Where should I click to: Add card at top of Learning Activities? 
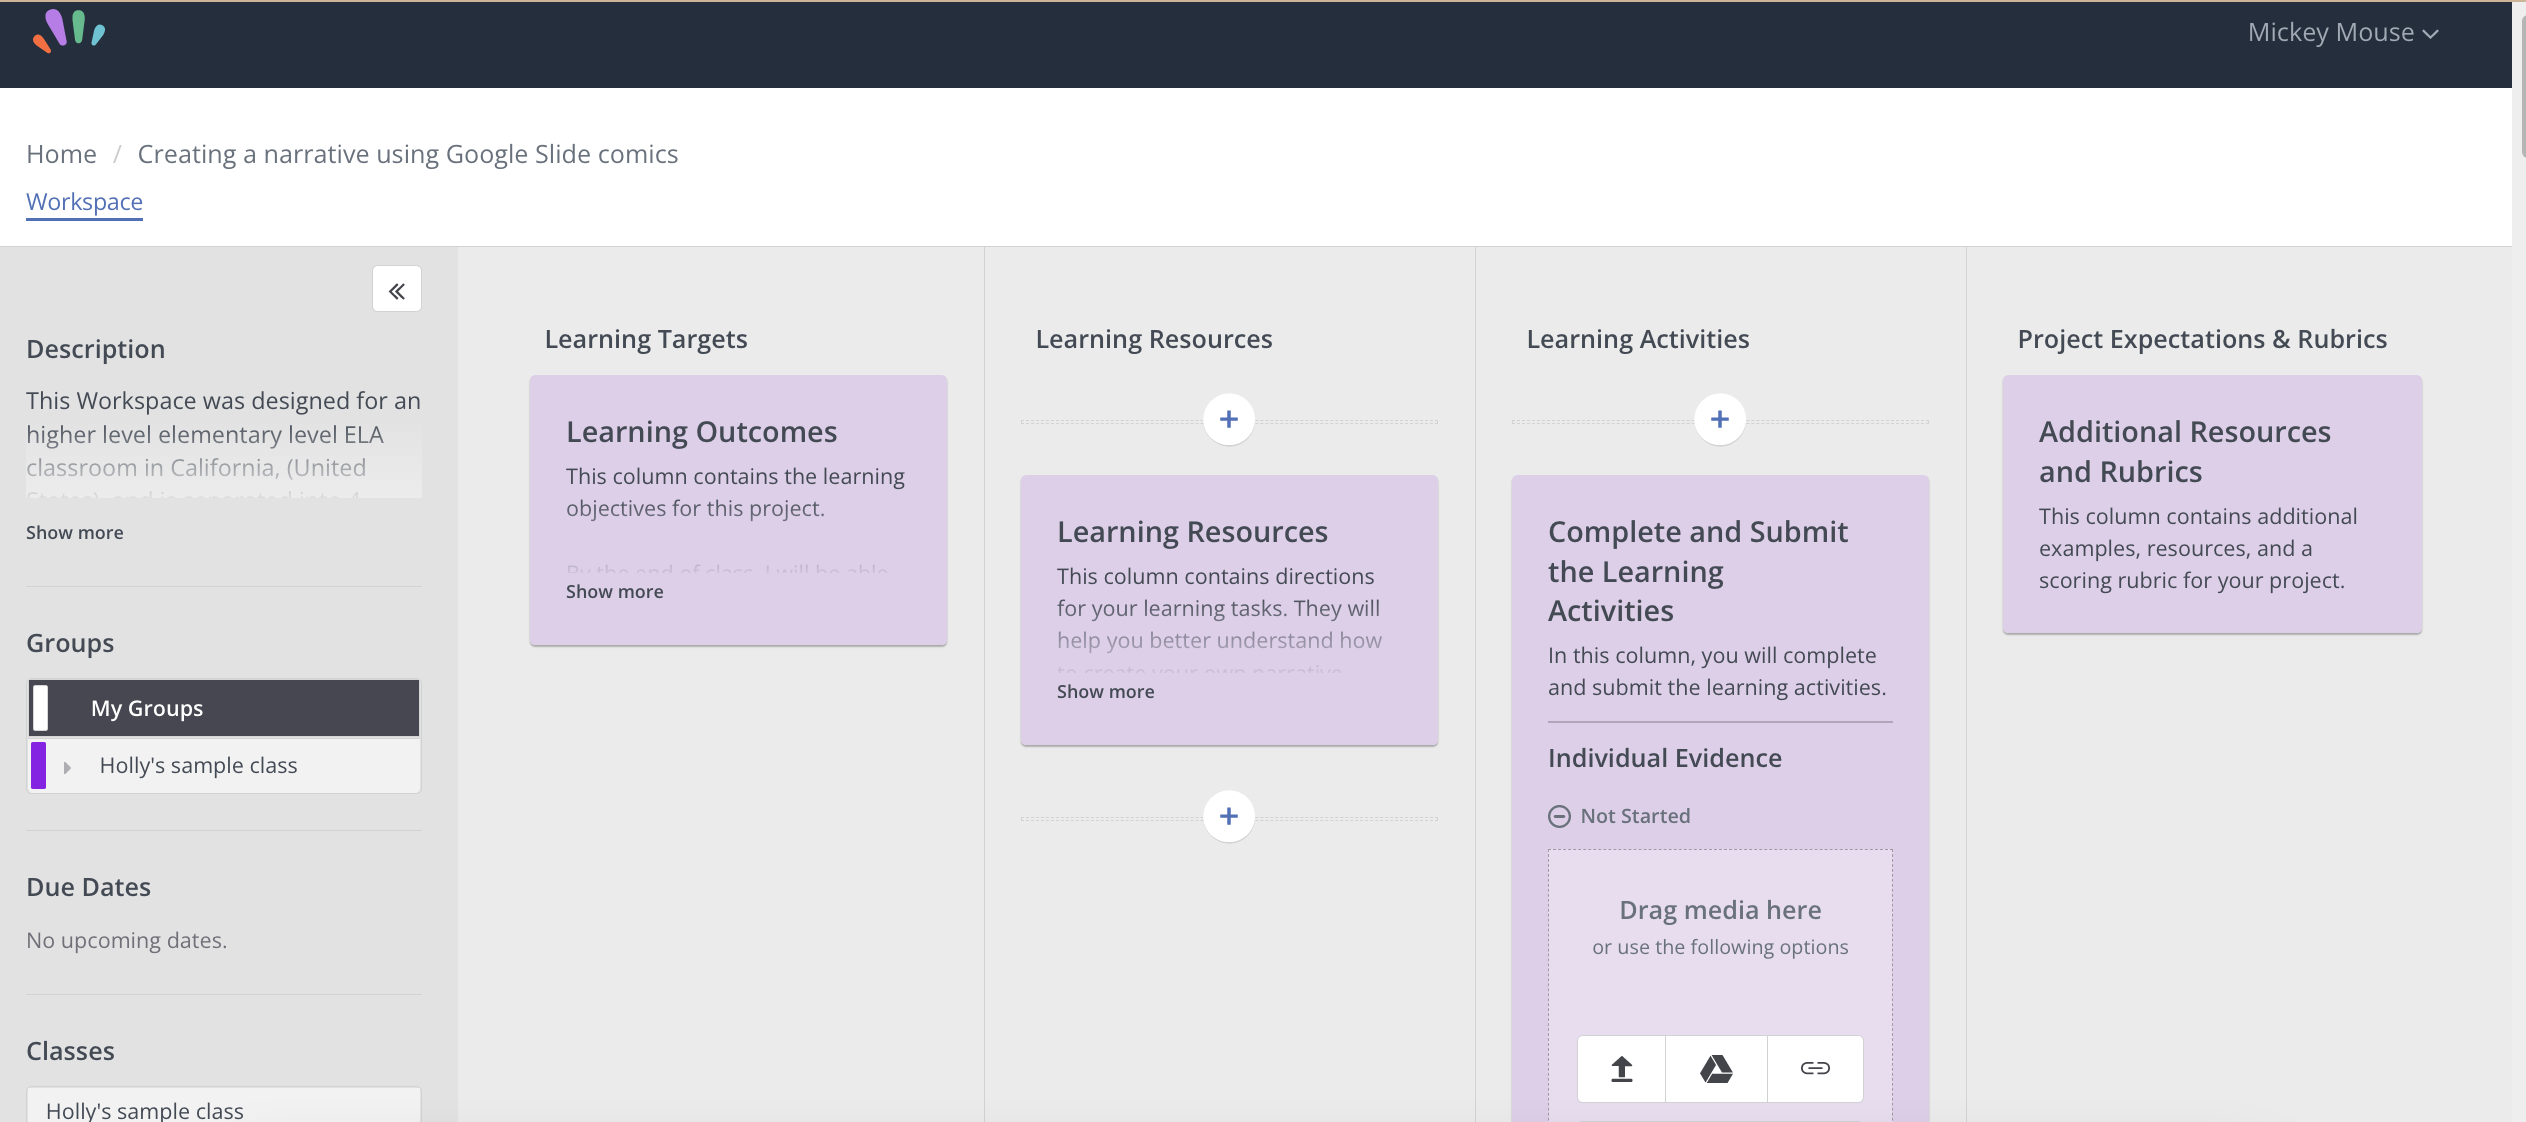click(1719, 419)
